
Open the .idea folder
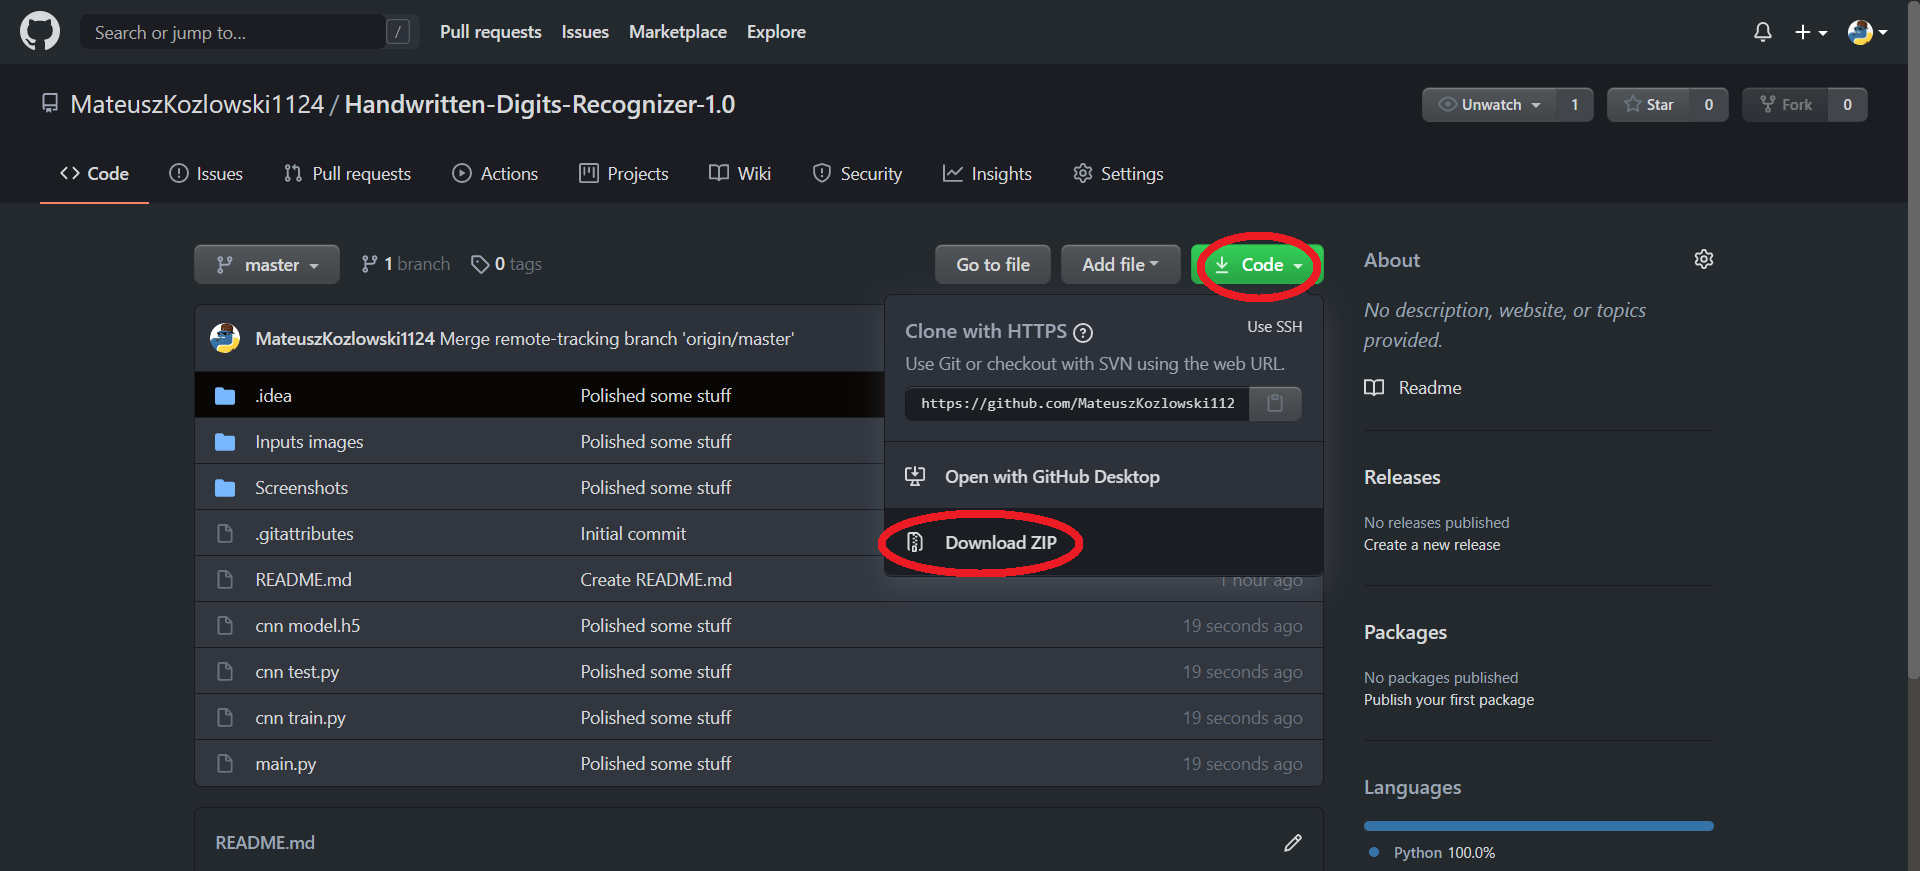[x=273, y=396]
